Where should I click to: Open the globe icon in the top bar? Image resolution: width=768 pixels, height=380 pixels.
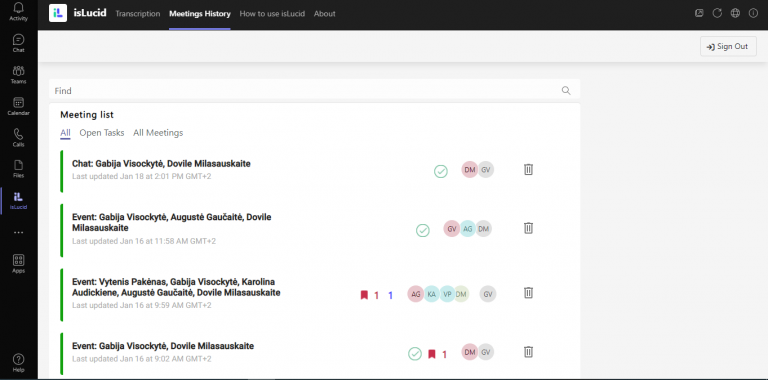click(x=735, y=14)
